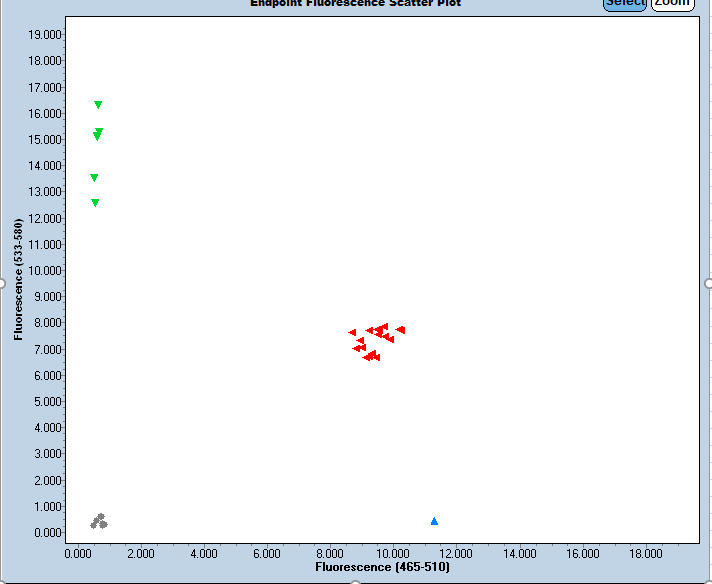Switch to Zoom mode button

click(x=673, y=3)
